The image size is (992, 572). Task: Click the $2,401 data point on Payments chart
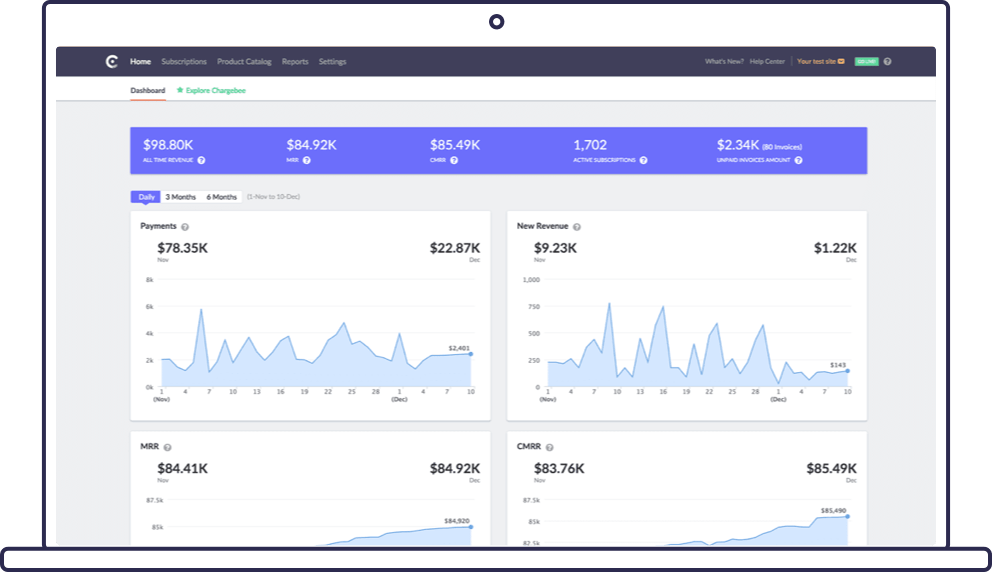(x=471, y=354)
